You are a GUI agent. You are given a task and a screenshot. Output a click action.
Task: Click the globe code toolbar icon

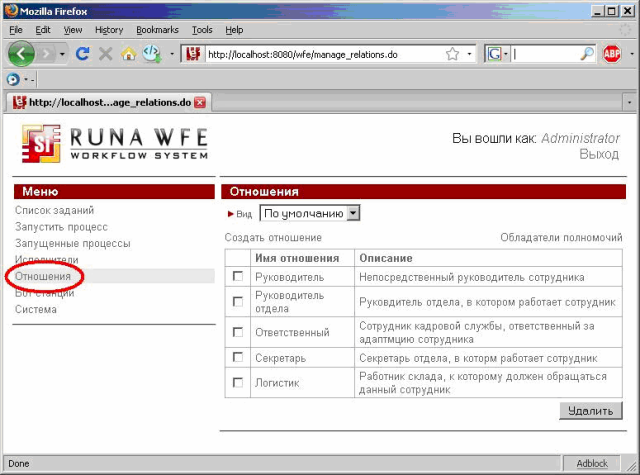point(151,53)
